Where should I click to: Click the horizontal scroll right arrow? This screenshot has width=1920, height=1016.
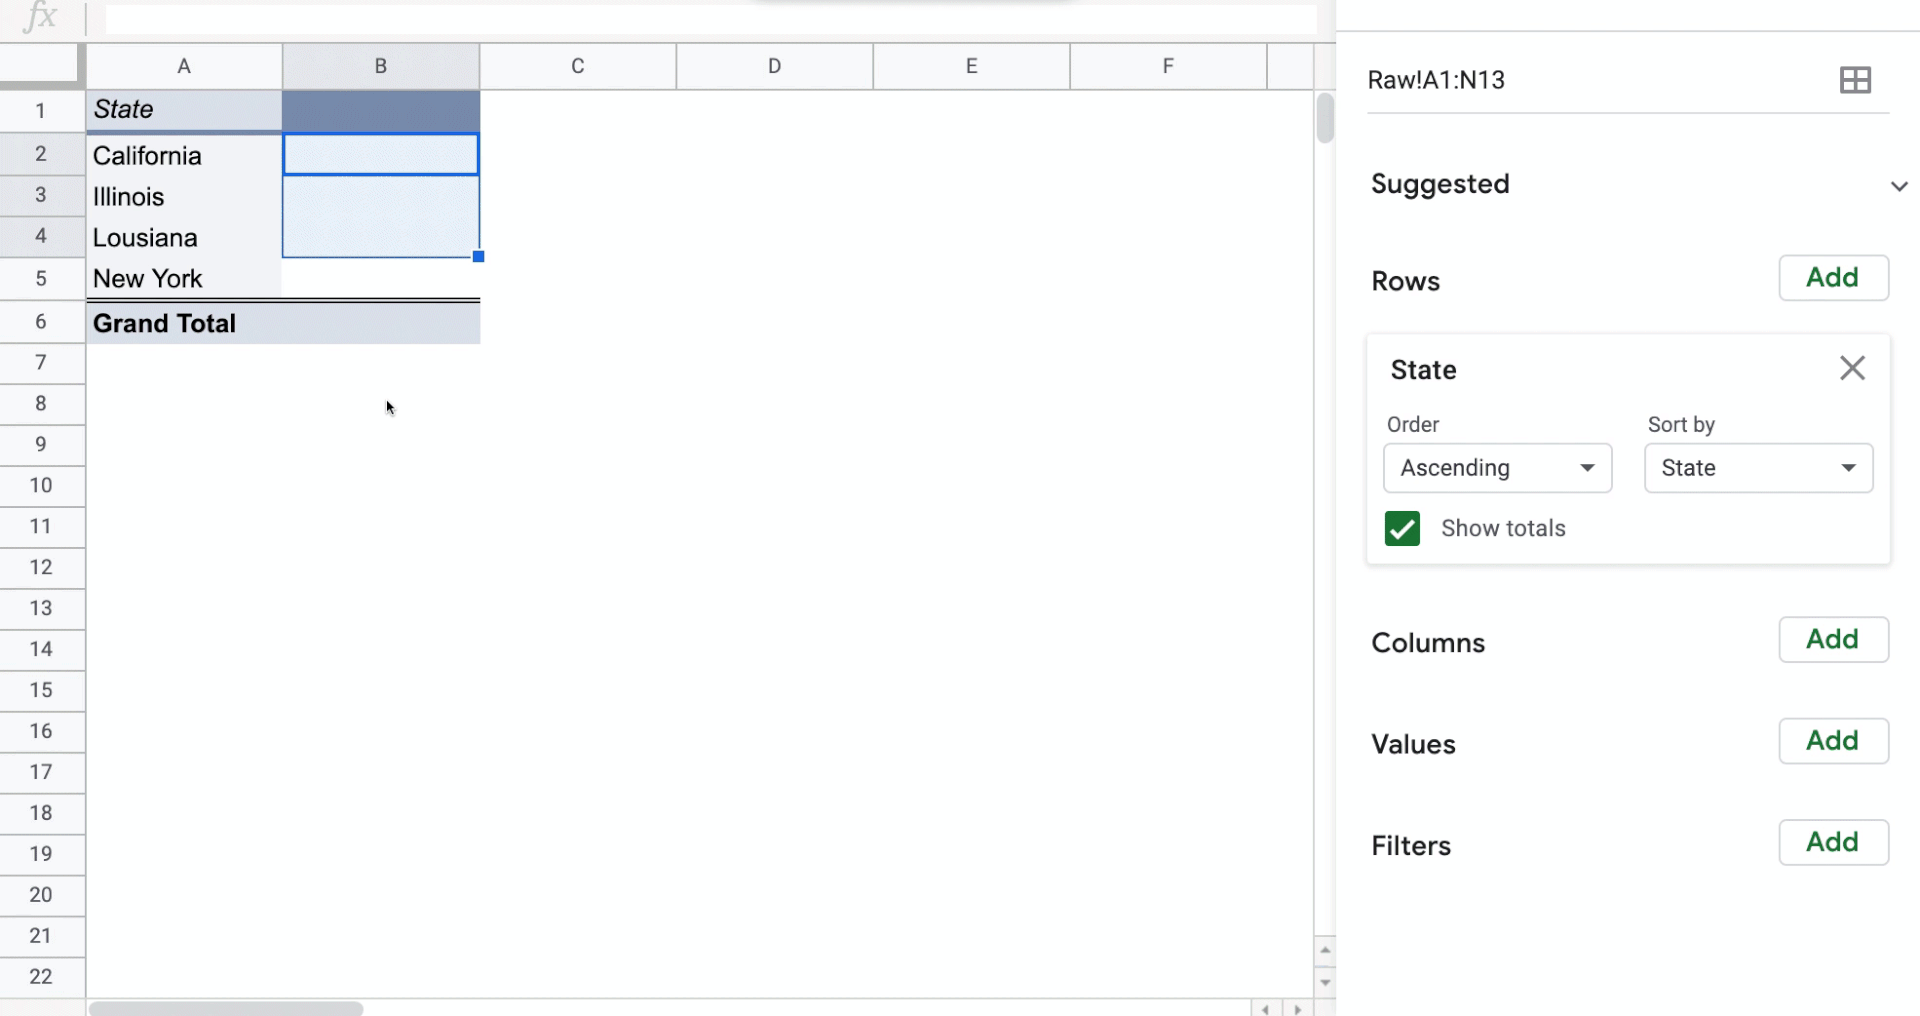pyautogui.click(x=1298, y=1009)
